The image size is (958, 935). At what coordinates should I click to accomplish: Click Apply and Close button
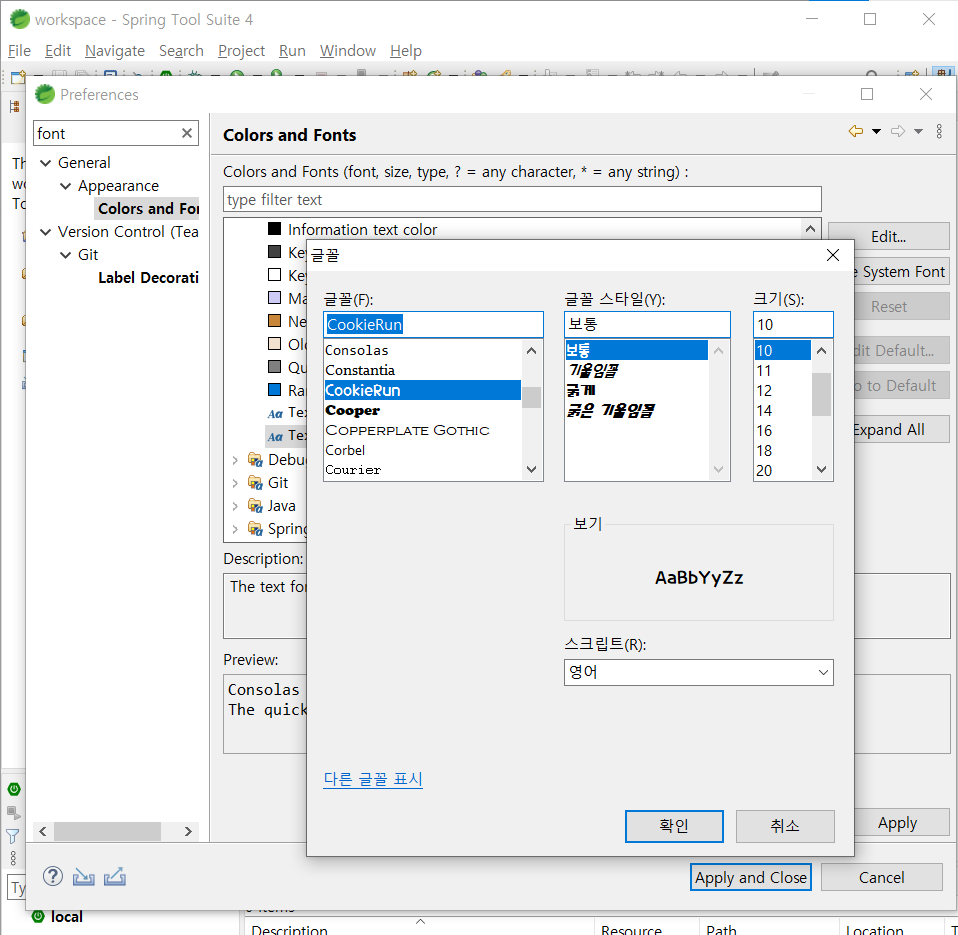click(750, 878)
